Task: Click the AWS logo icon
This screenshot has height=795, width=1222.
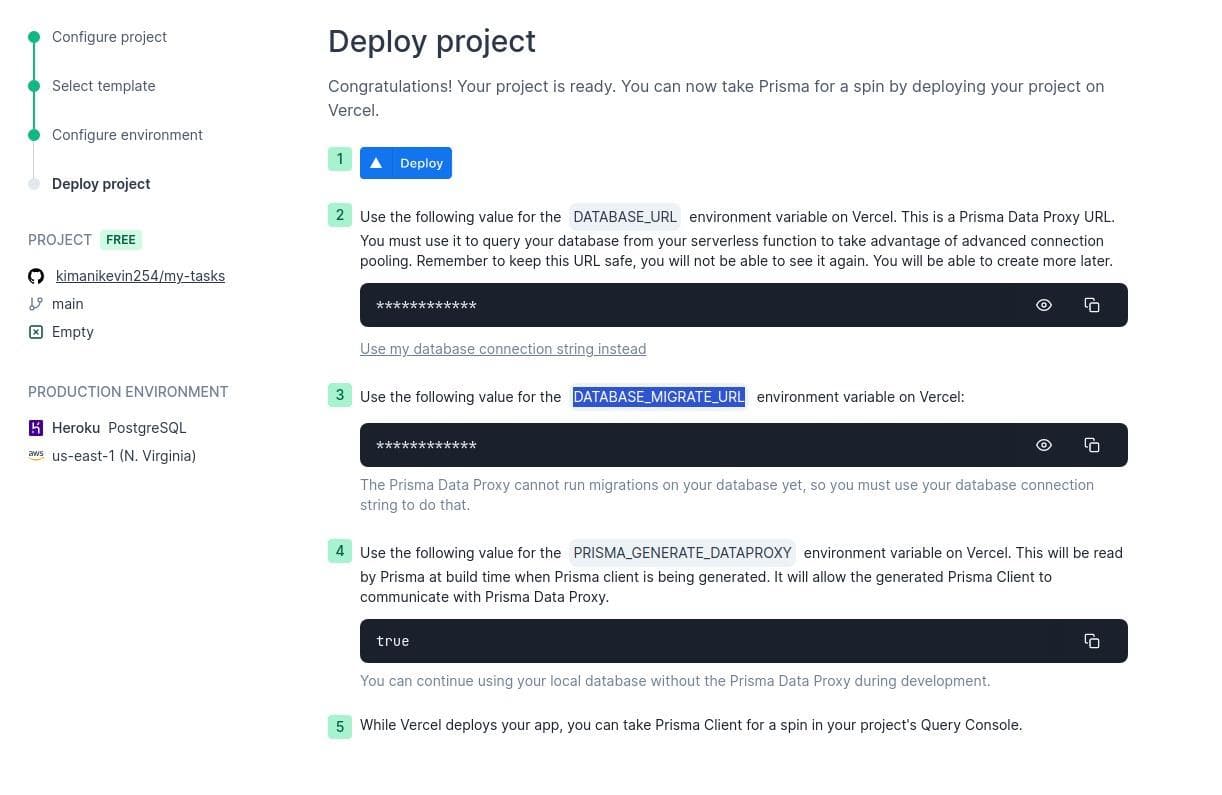Action: (x=36, y=455)
